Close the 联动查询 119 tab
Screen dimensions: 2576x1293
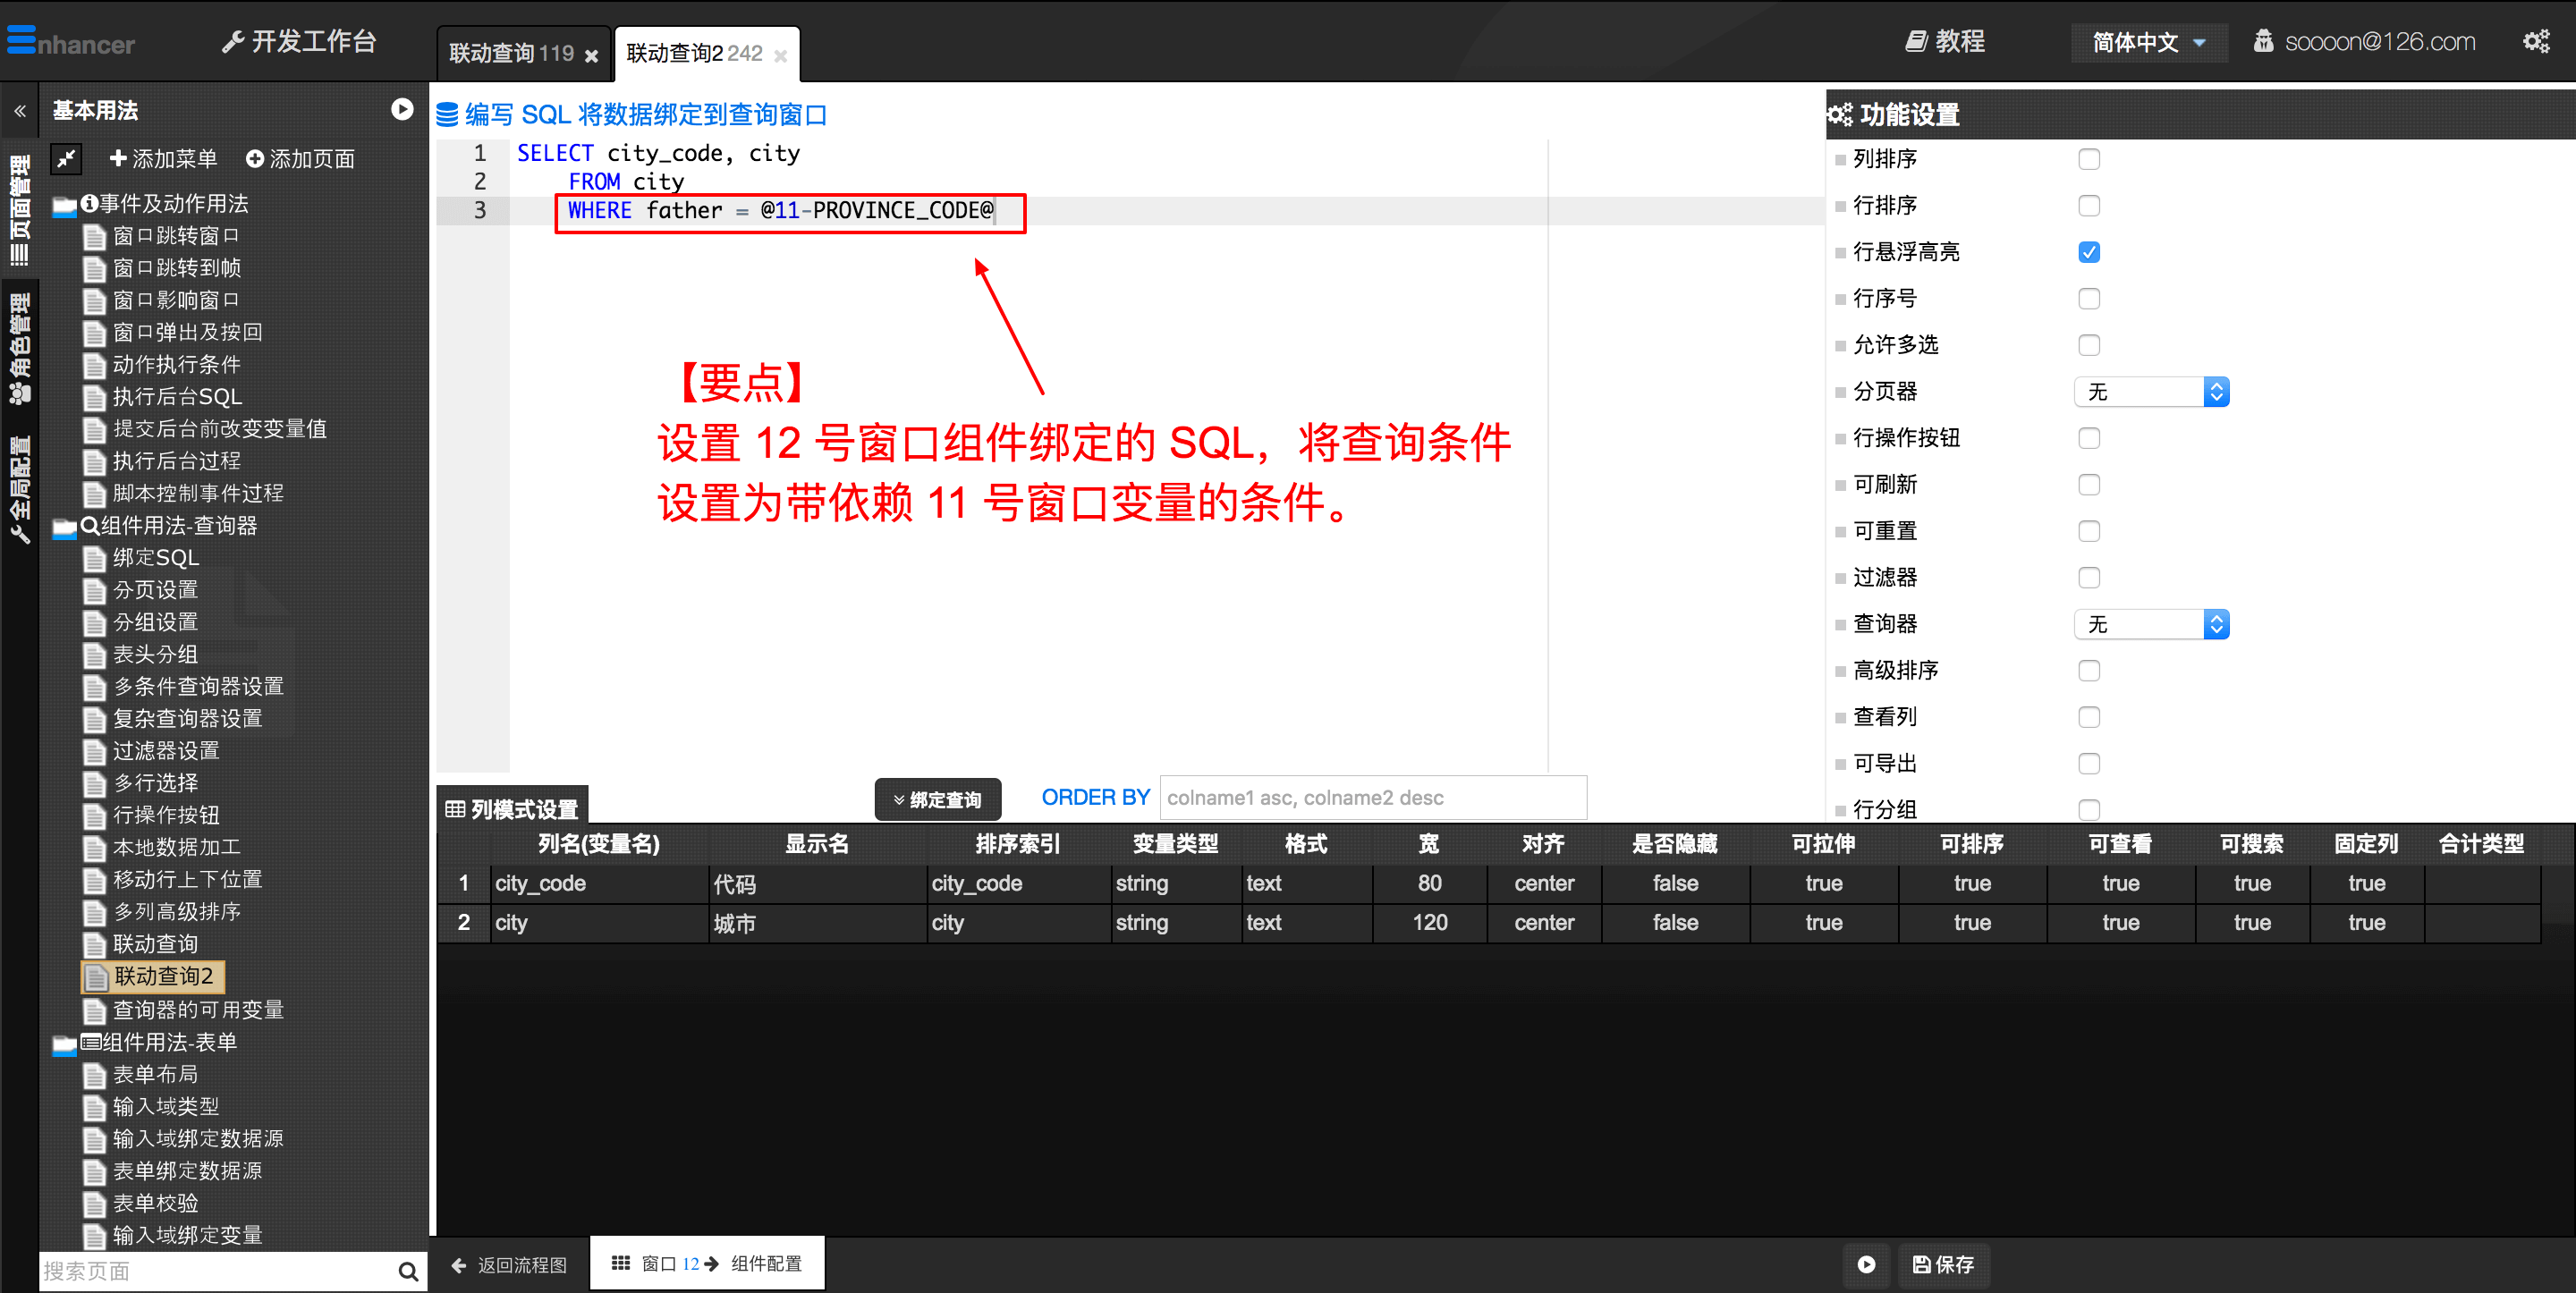pos(591,56)
